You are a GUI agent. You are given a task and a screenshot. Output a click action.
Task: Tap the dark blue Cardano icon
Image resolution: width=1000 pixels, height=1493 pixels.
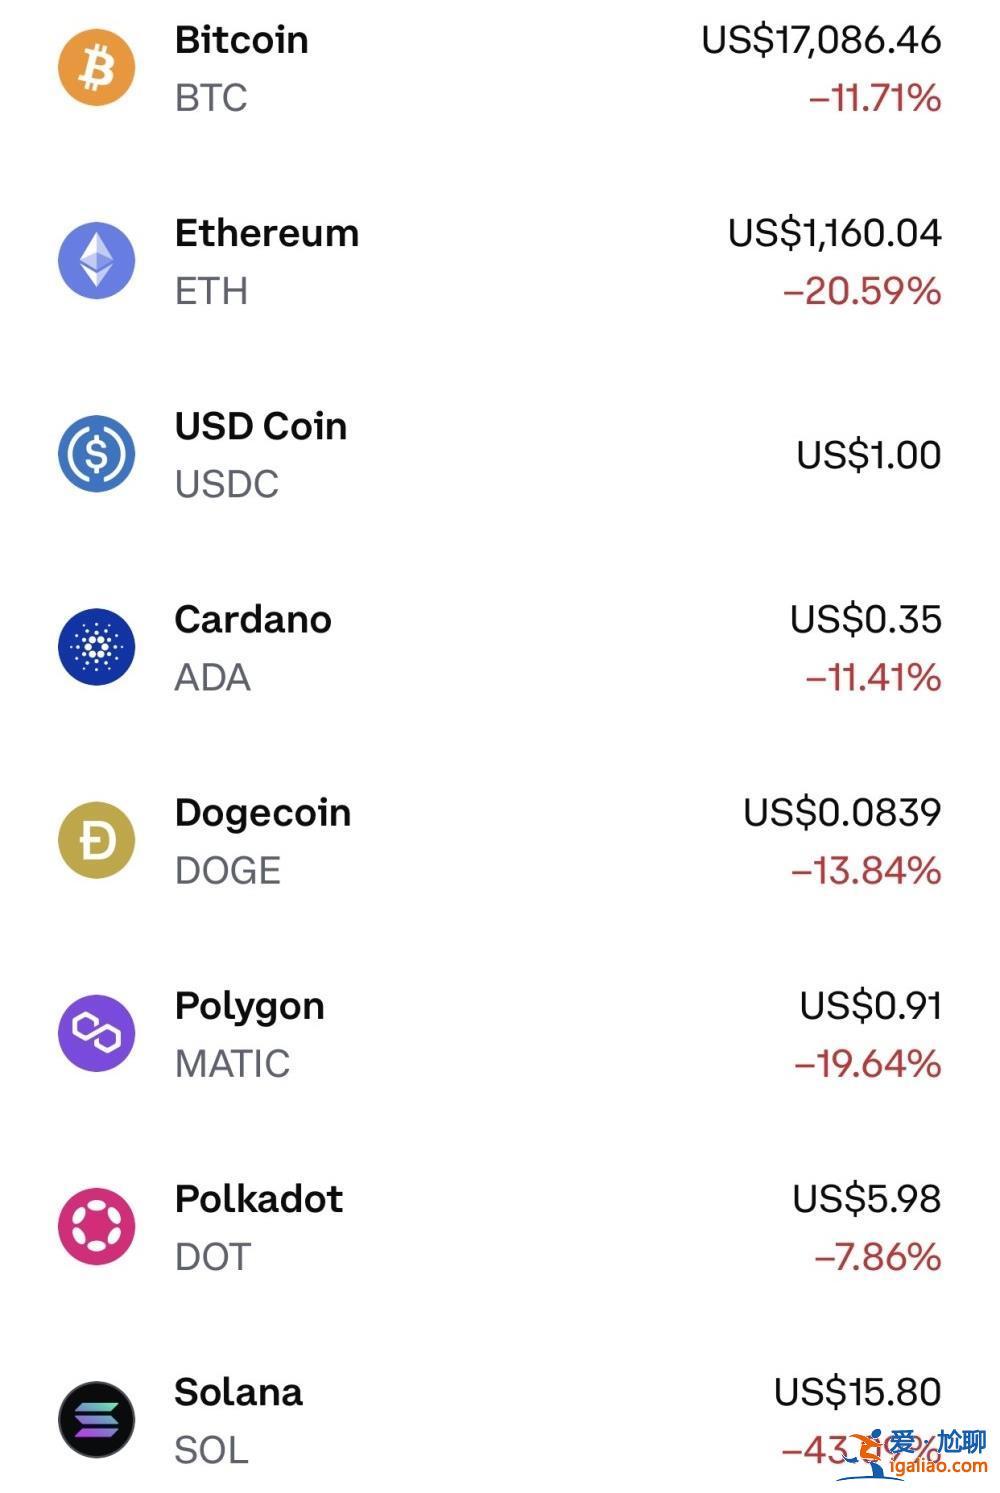[96, 647]
